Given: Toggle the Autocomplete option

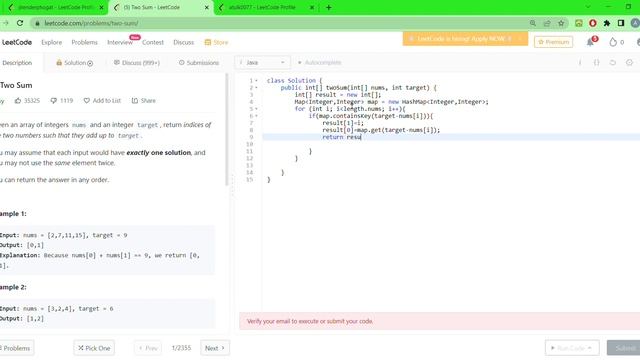Looking at the screenshot, I should pos(319,62).
